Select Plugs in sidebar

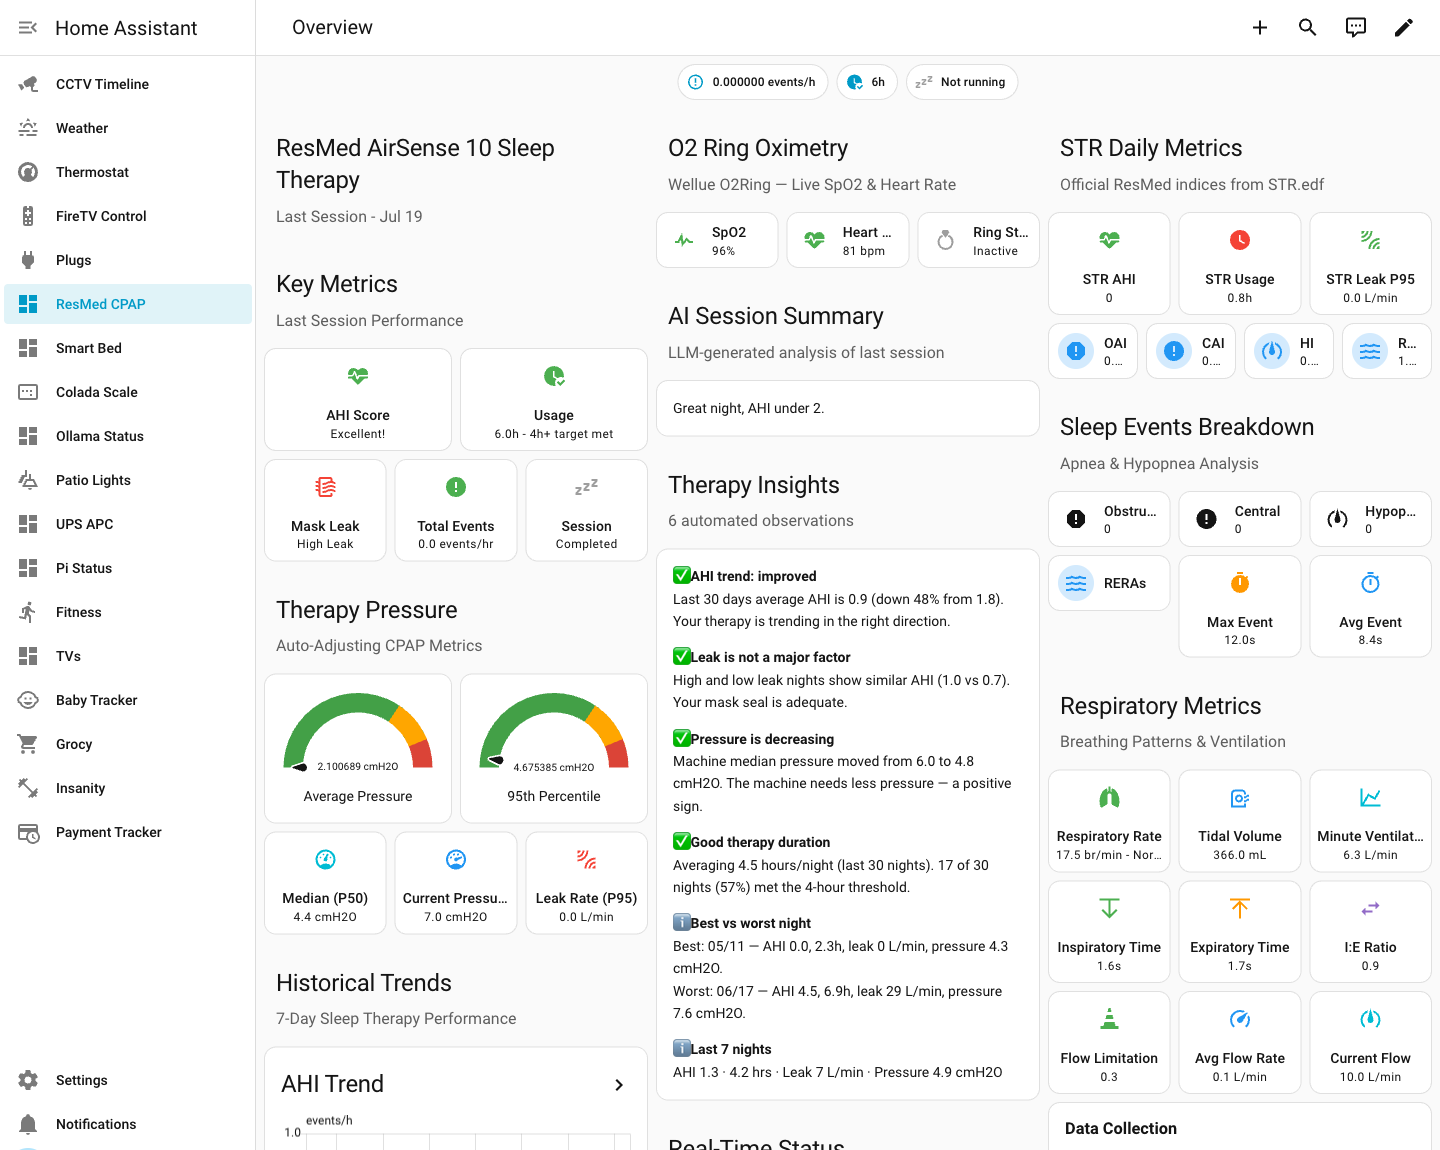point(128,260)
